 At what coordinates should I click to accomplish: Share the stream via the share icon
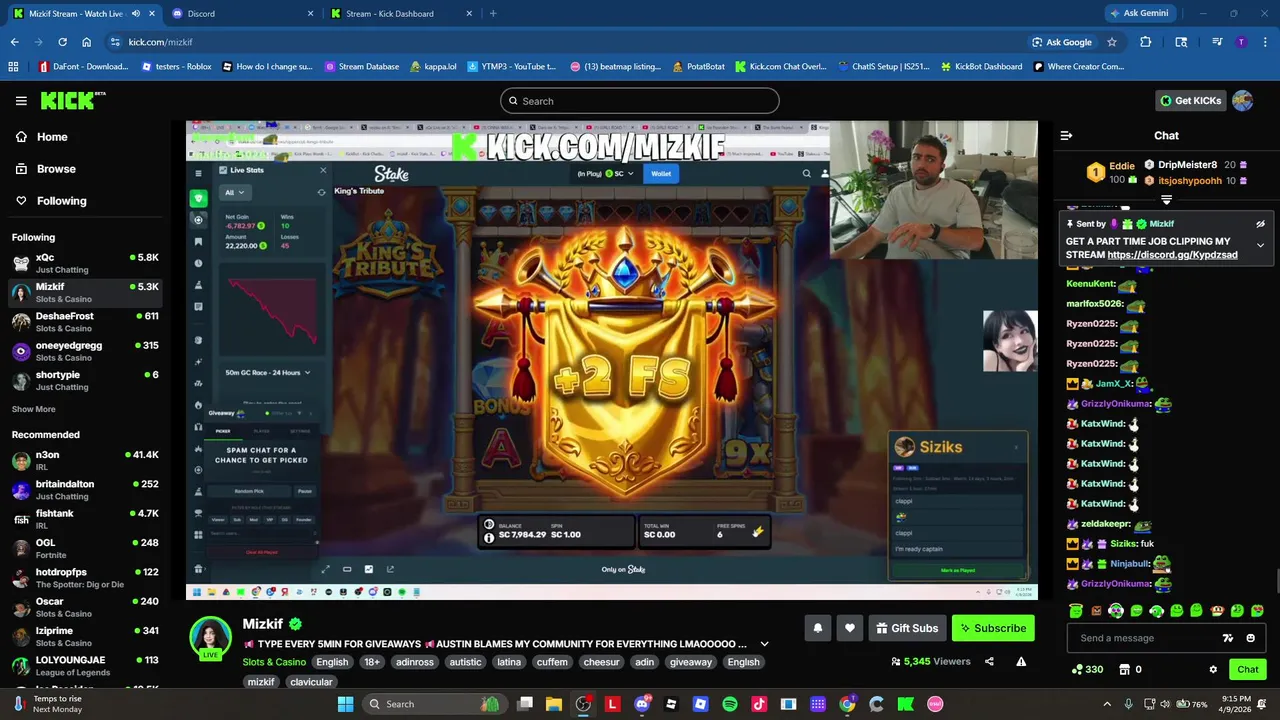click(989, 662)
